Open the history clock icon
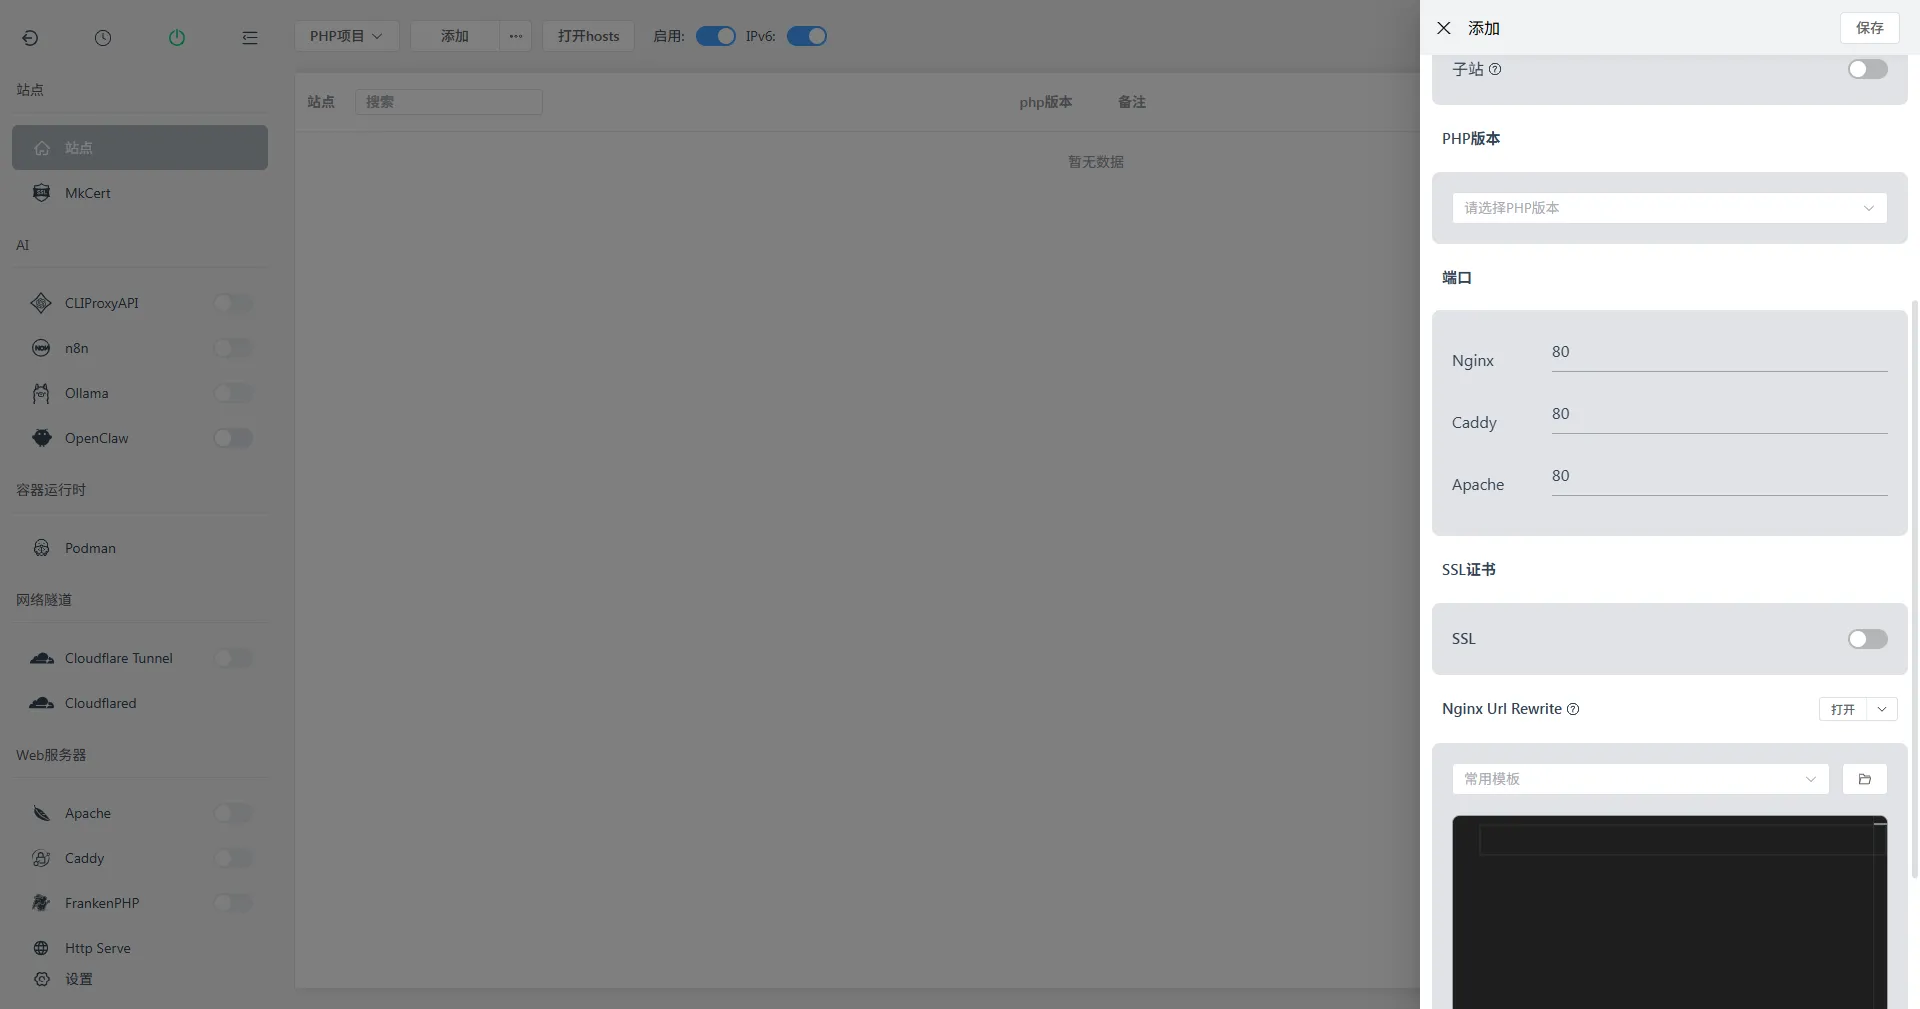Image resolution: width=1920 pixels, height=1009 pixels. click(x=103, y=38)
